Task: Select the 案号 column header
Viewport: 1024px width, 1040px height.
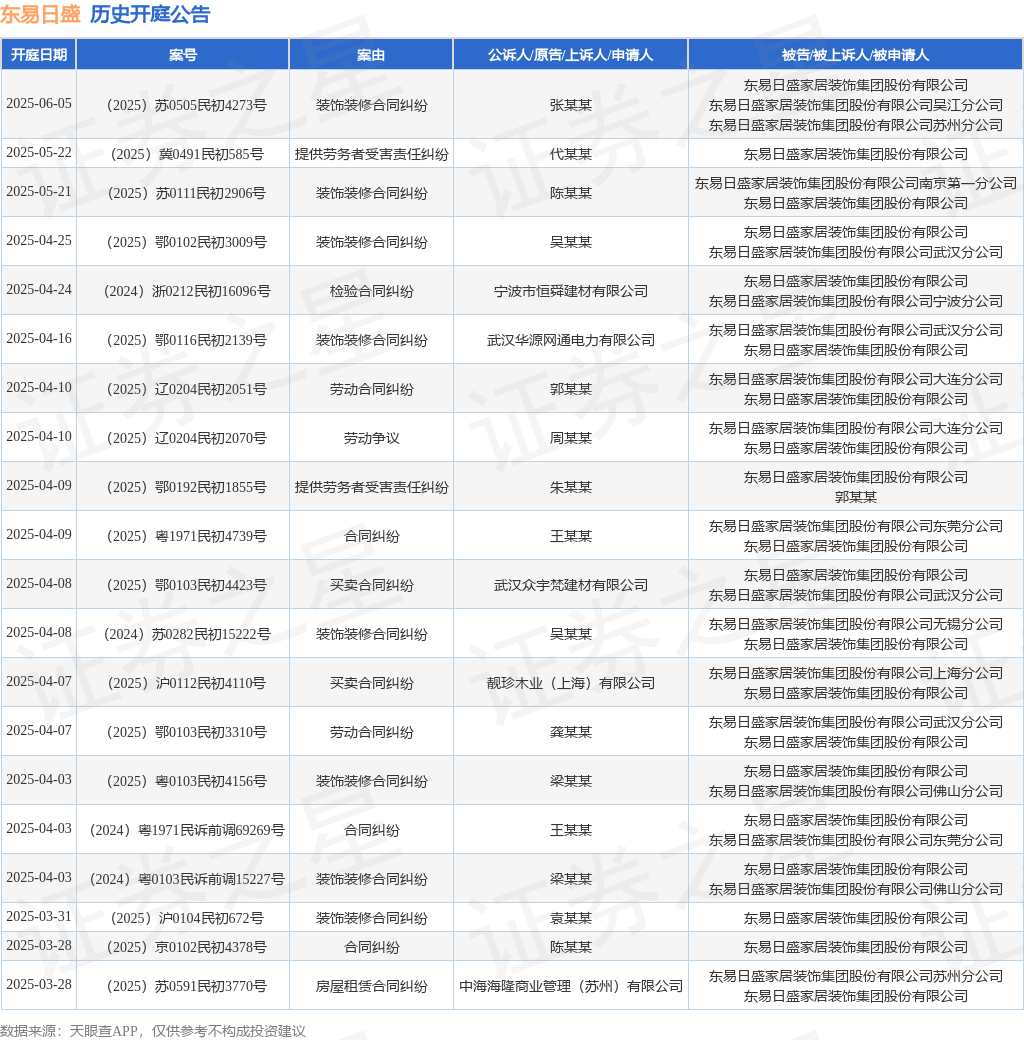Action: (183, 55)
